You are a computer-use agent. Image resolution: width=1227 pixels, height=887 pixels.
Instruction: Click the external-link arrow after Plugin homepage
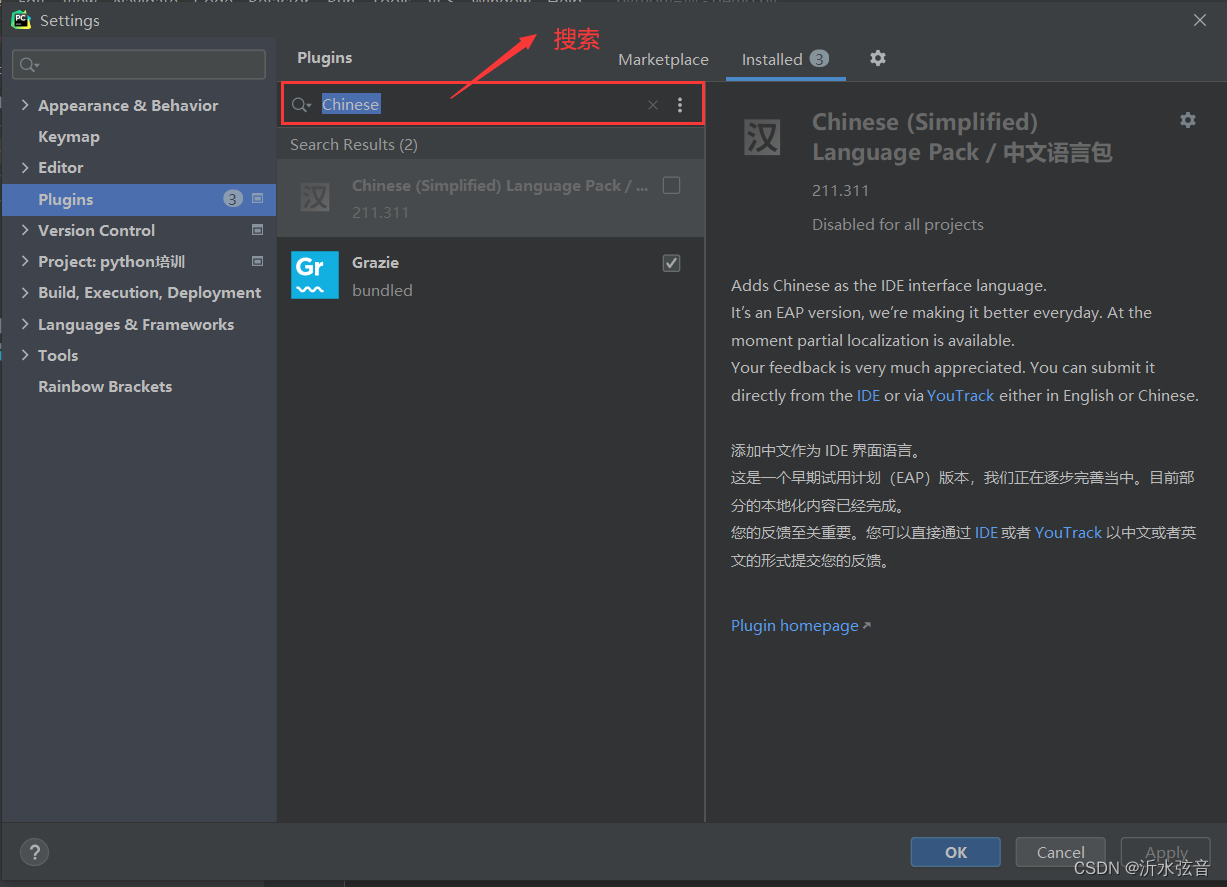(866, 626)
